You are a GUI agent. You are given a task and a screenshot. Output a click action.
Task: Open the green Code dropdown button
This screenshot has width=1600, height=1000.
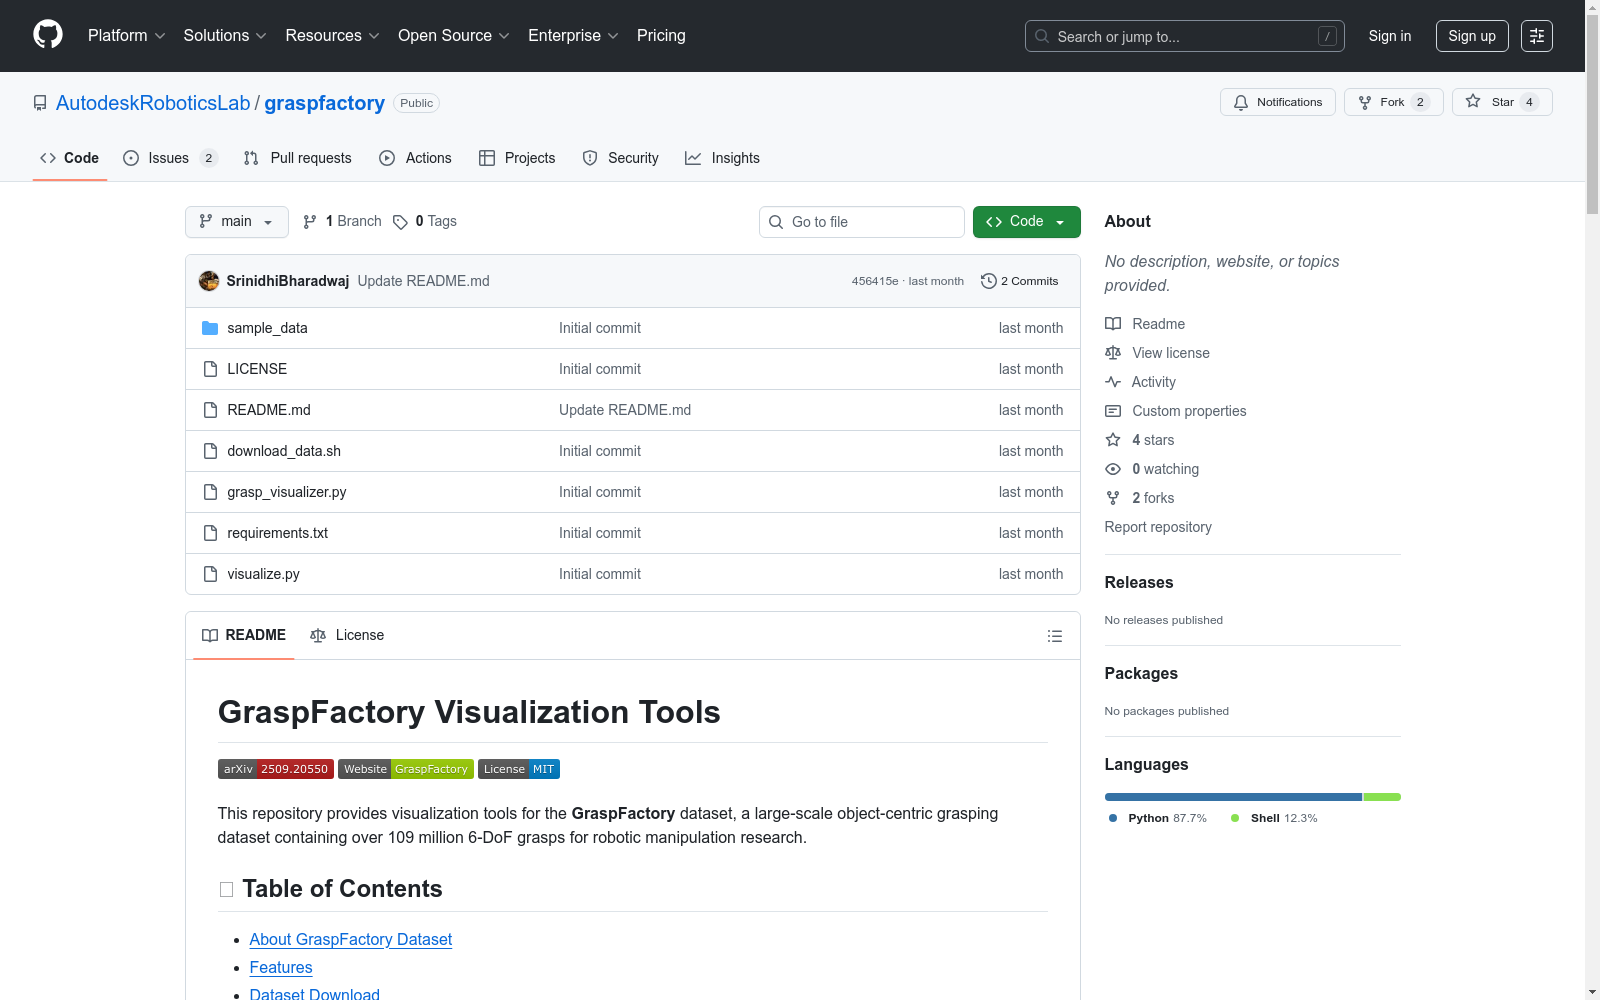[x=1026, y=222]
